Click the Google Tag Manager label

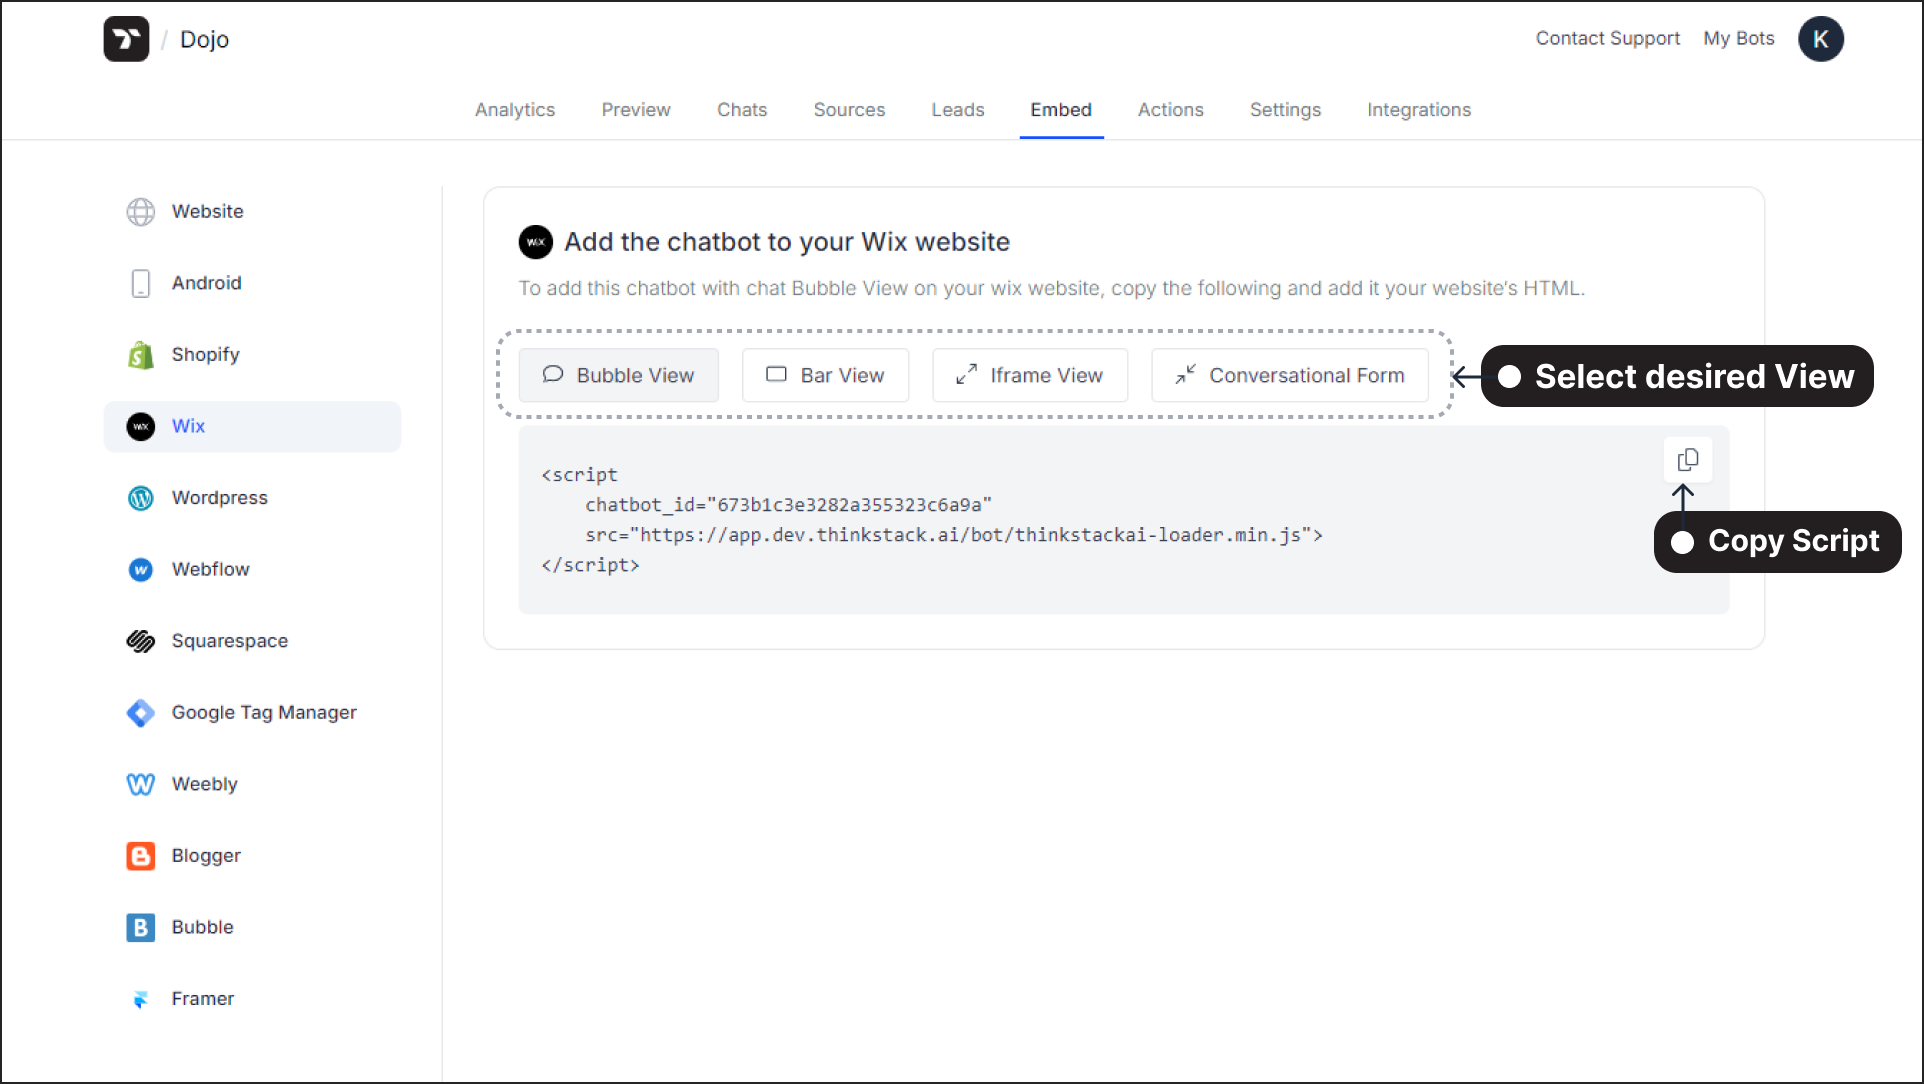pyautogui.click(x=264, y=713)
